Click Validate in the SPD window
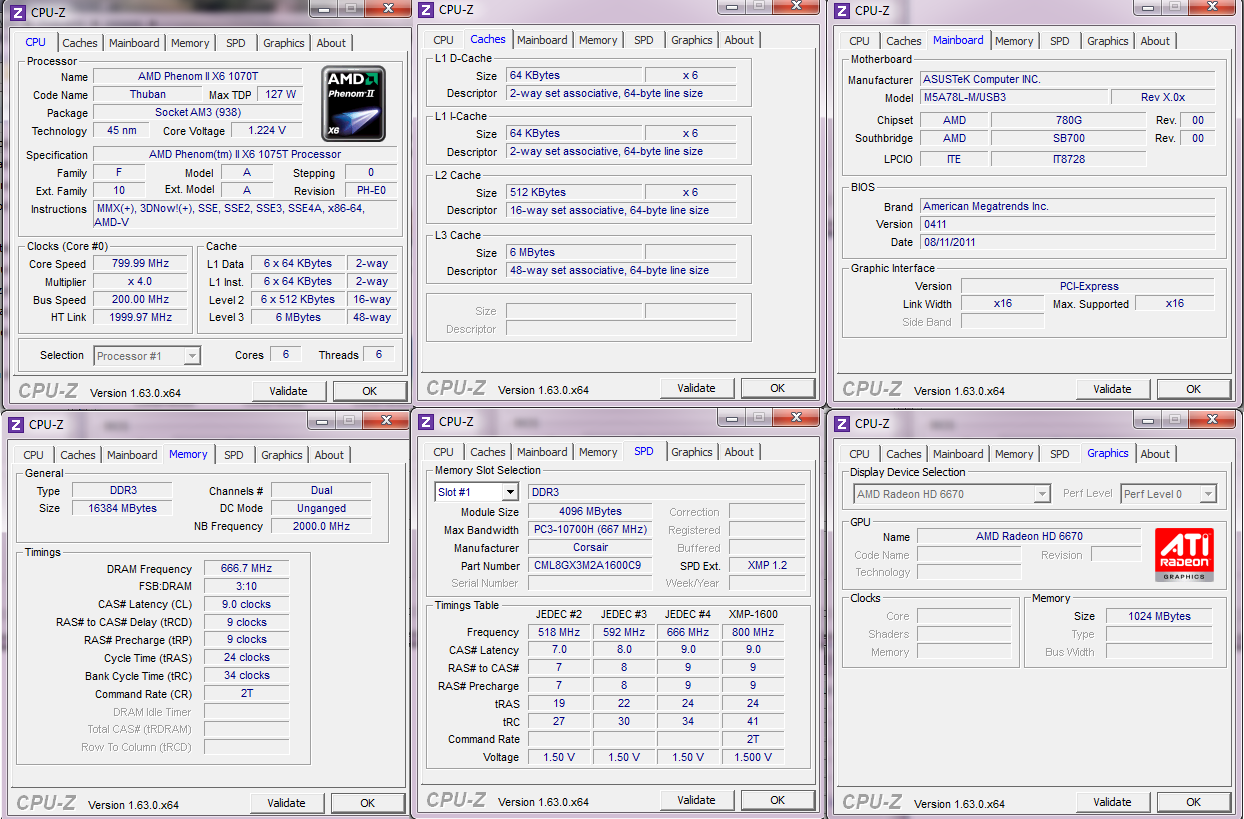Image resolution: width=1244 pixels, height=819 pixels. click(x=696, y=800)
